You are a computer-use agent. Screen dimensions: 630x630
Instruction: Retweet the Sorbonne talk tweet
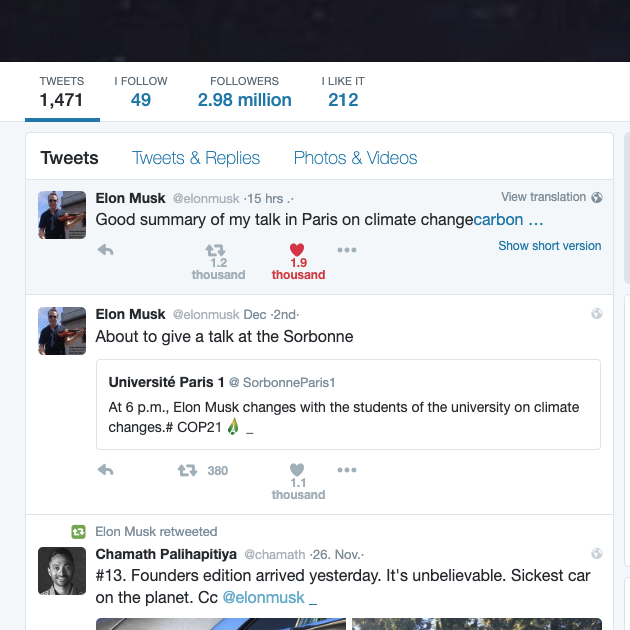tap(187, 470)
